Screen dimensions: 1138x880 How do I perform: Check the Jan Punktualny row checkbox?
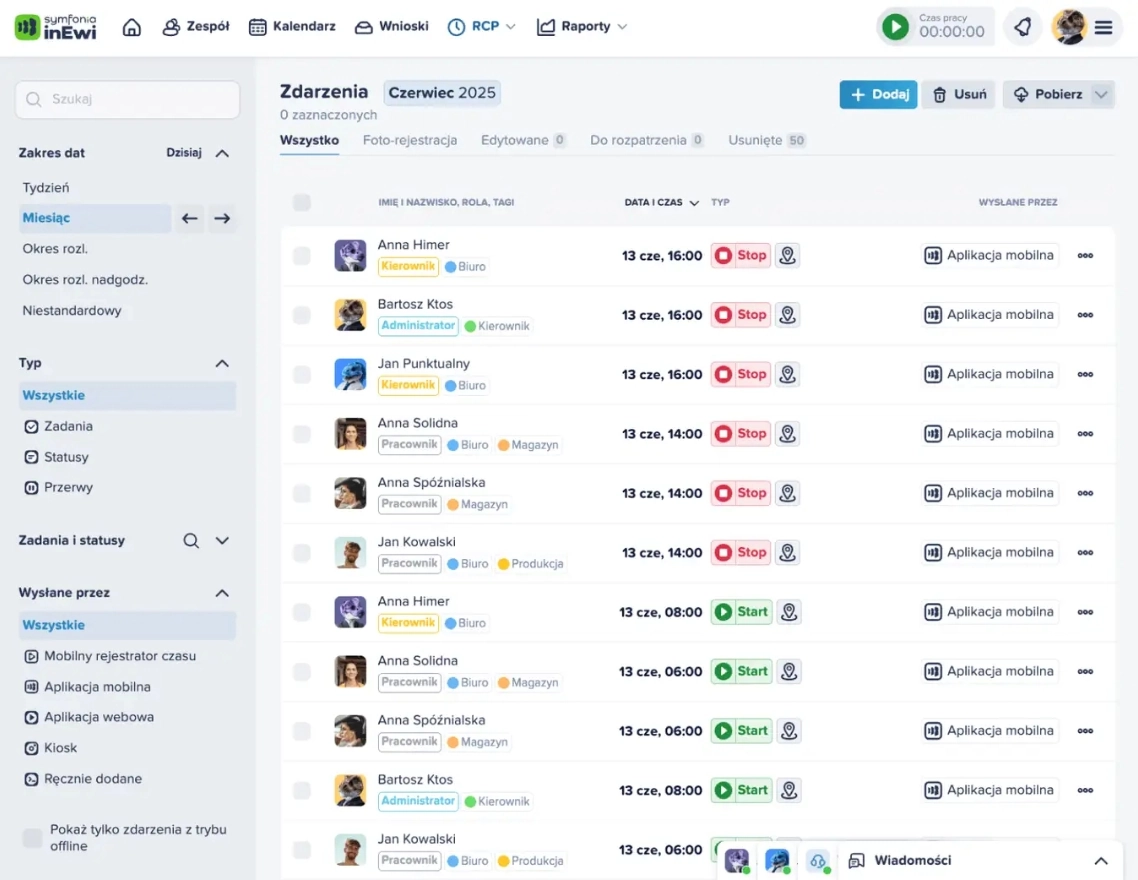click(302, 374)
